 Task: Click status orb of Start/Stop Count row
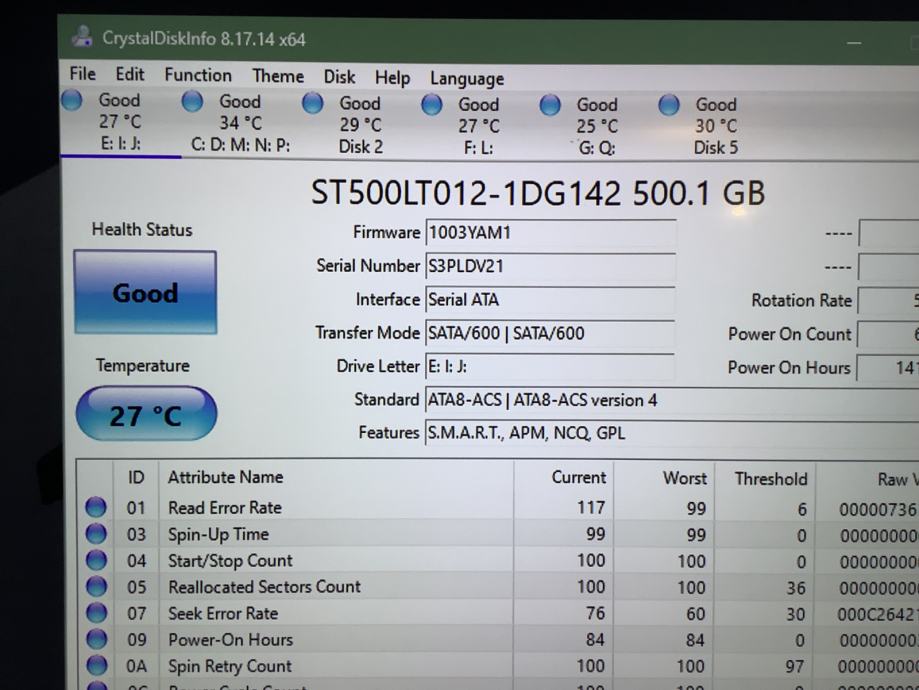(97, 560)
